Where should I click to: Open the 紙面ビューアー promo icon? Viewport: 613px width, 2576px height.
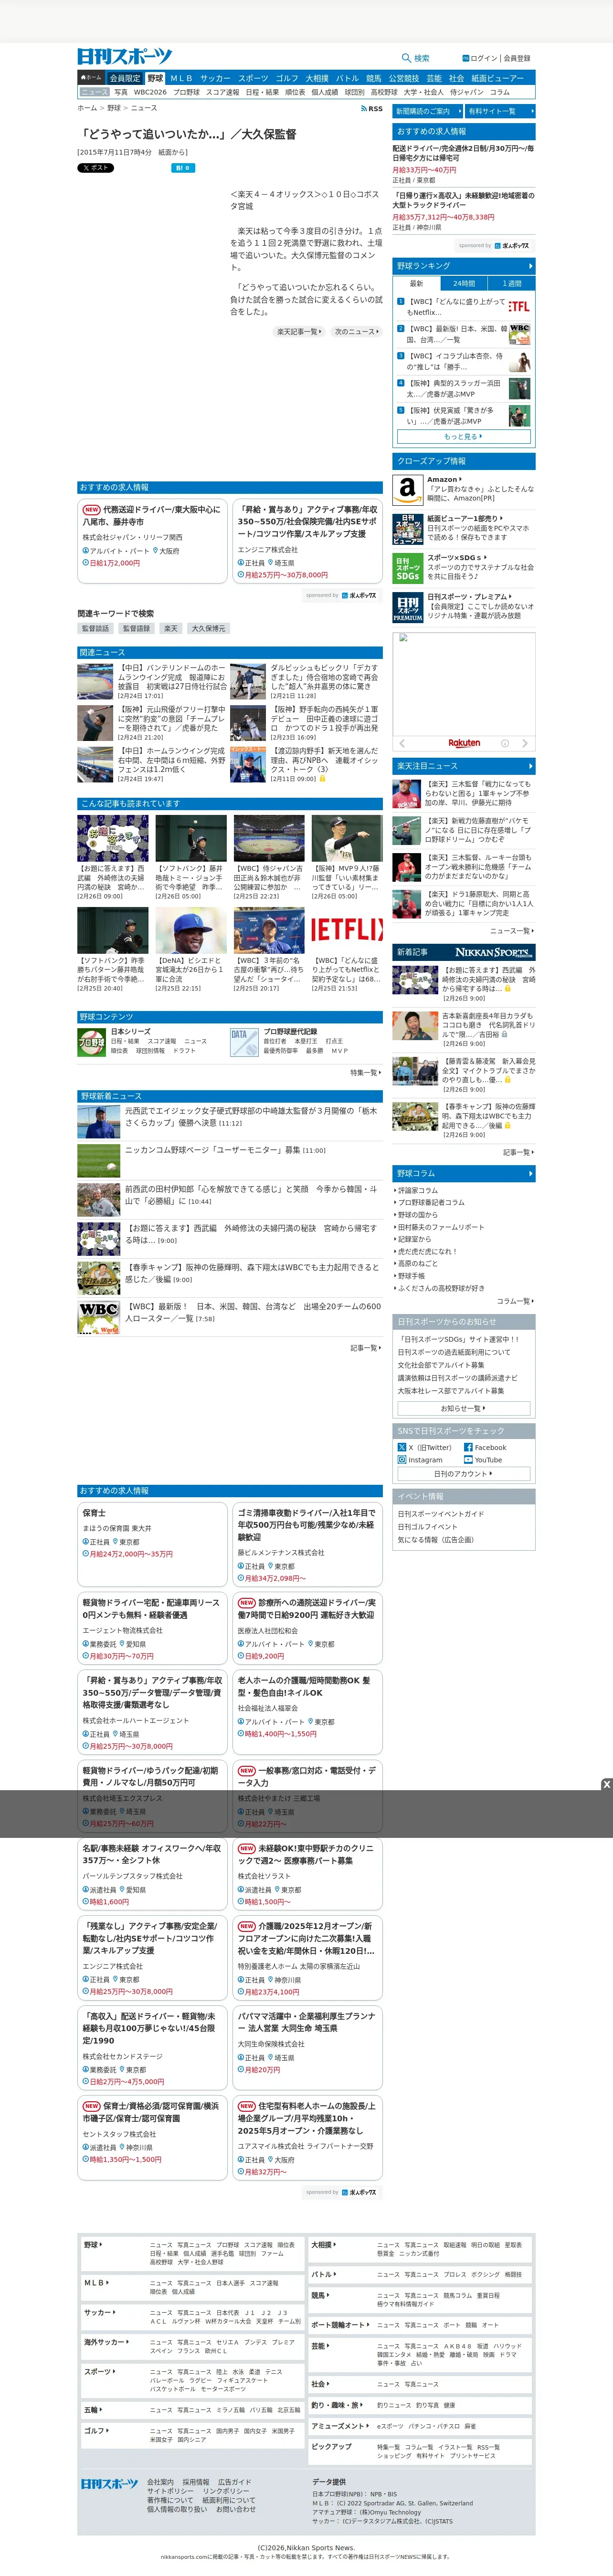407,528
